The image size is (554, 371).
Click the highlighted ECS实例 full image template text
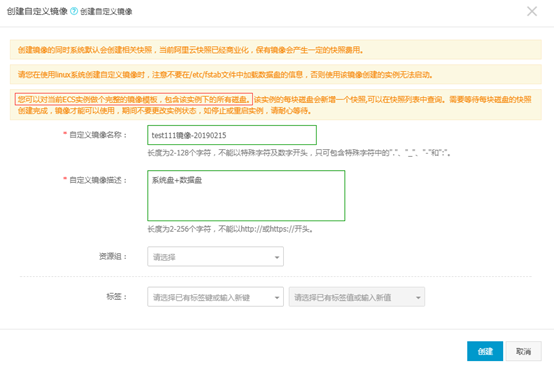pyautogui.click(x=134, y=99)
